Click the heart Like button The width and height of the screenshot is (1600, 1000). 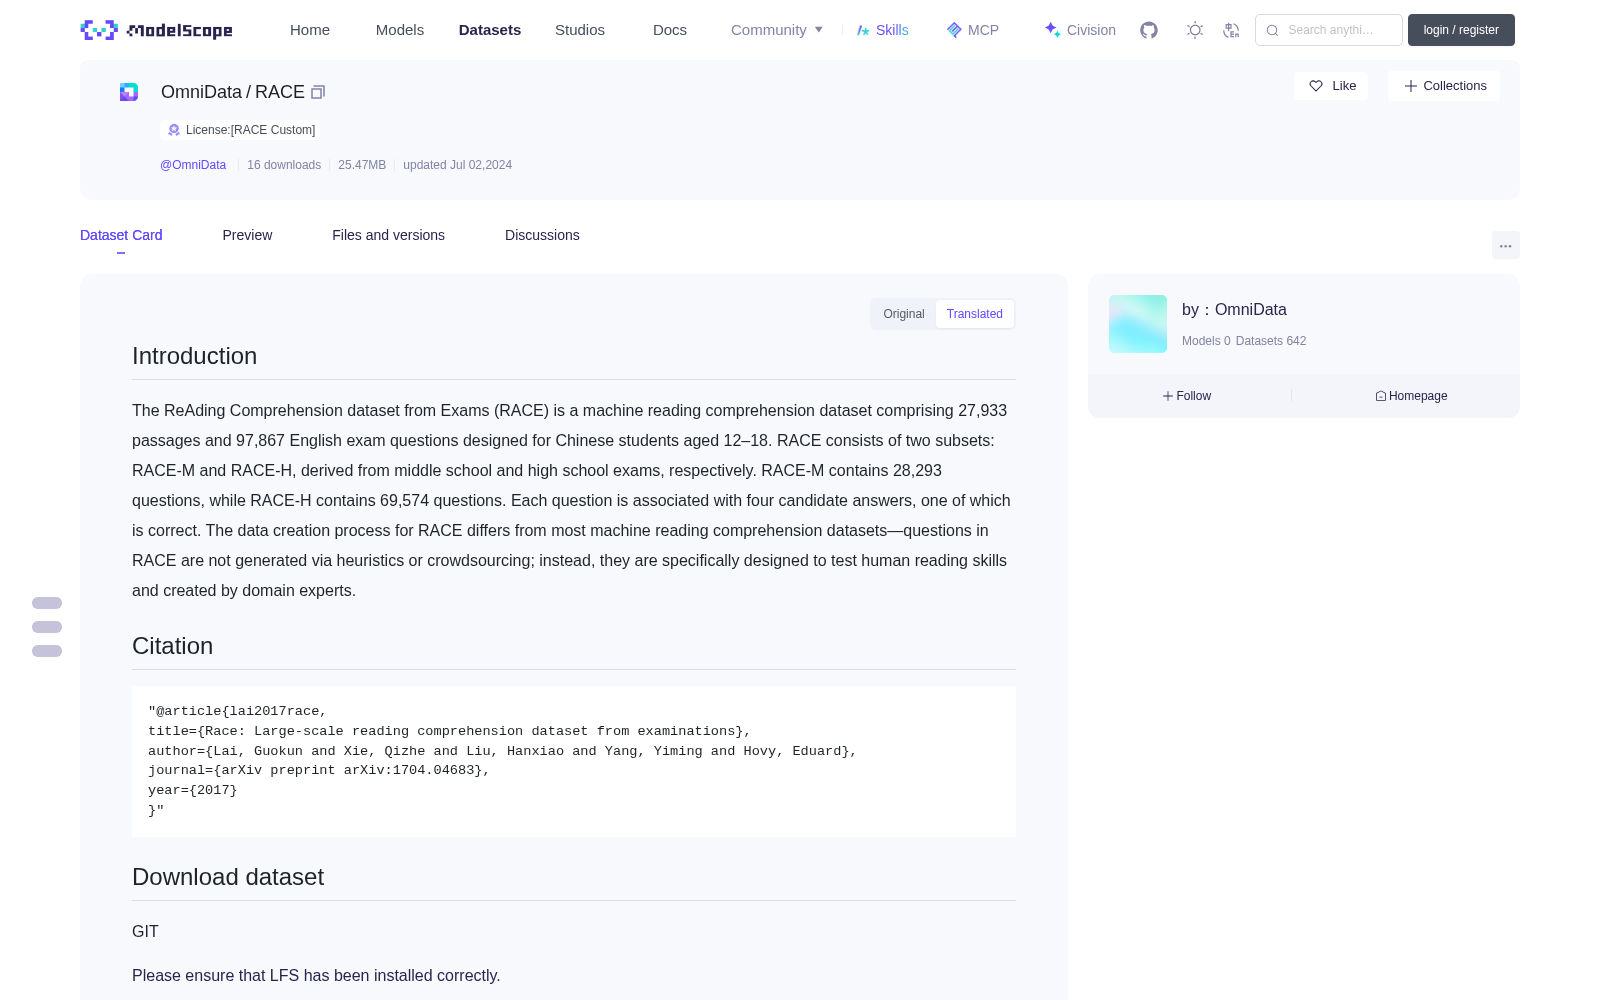pos(1332,86)
